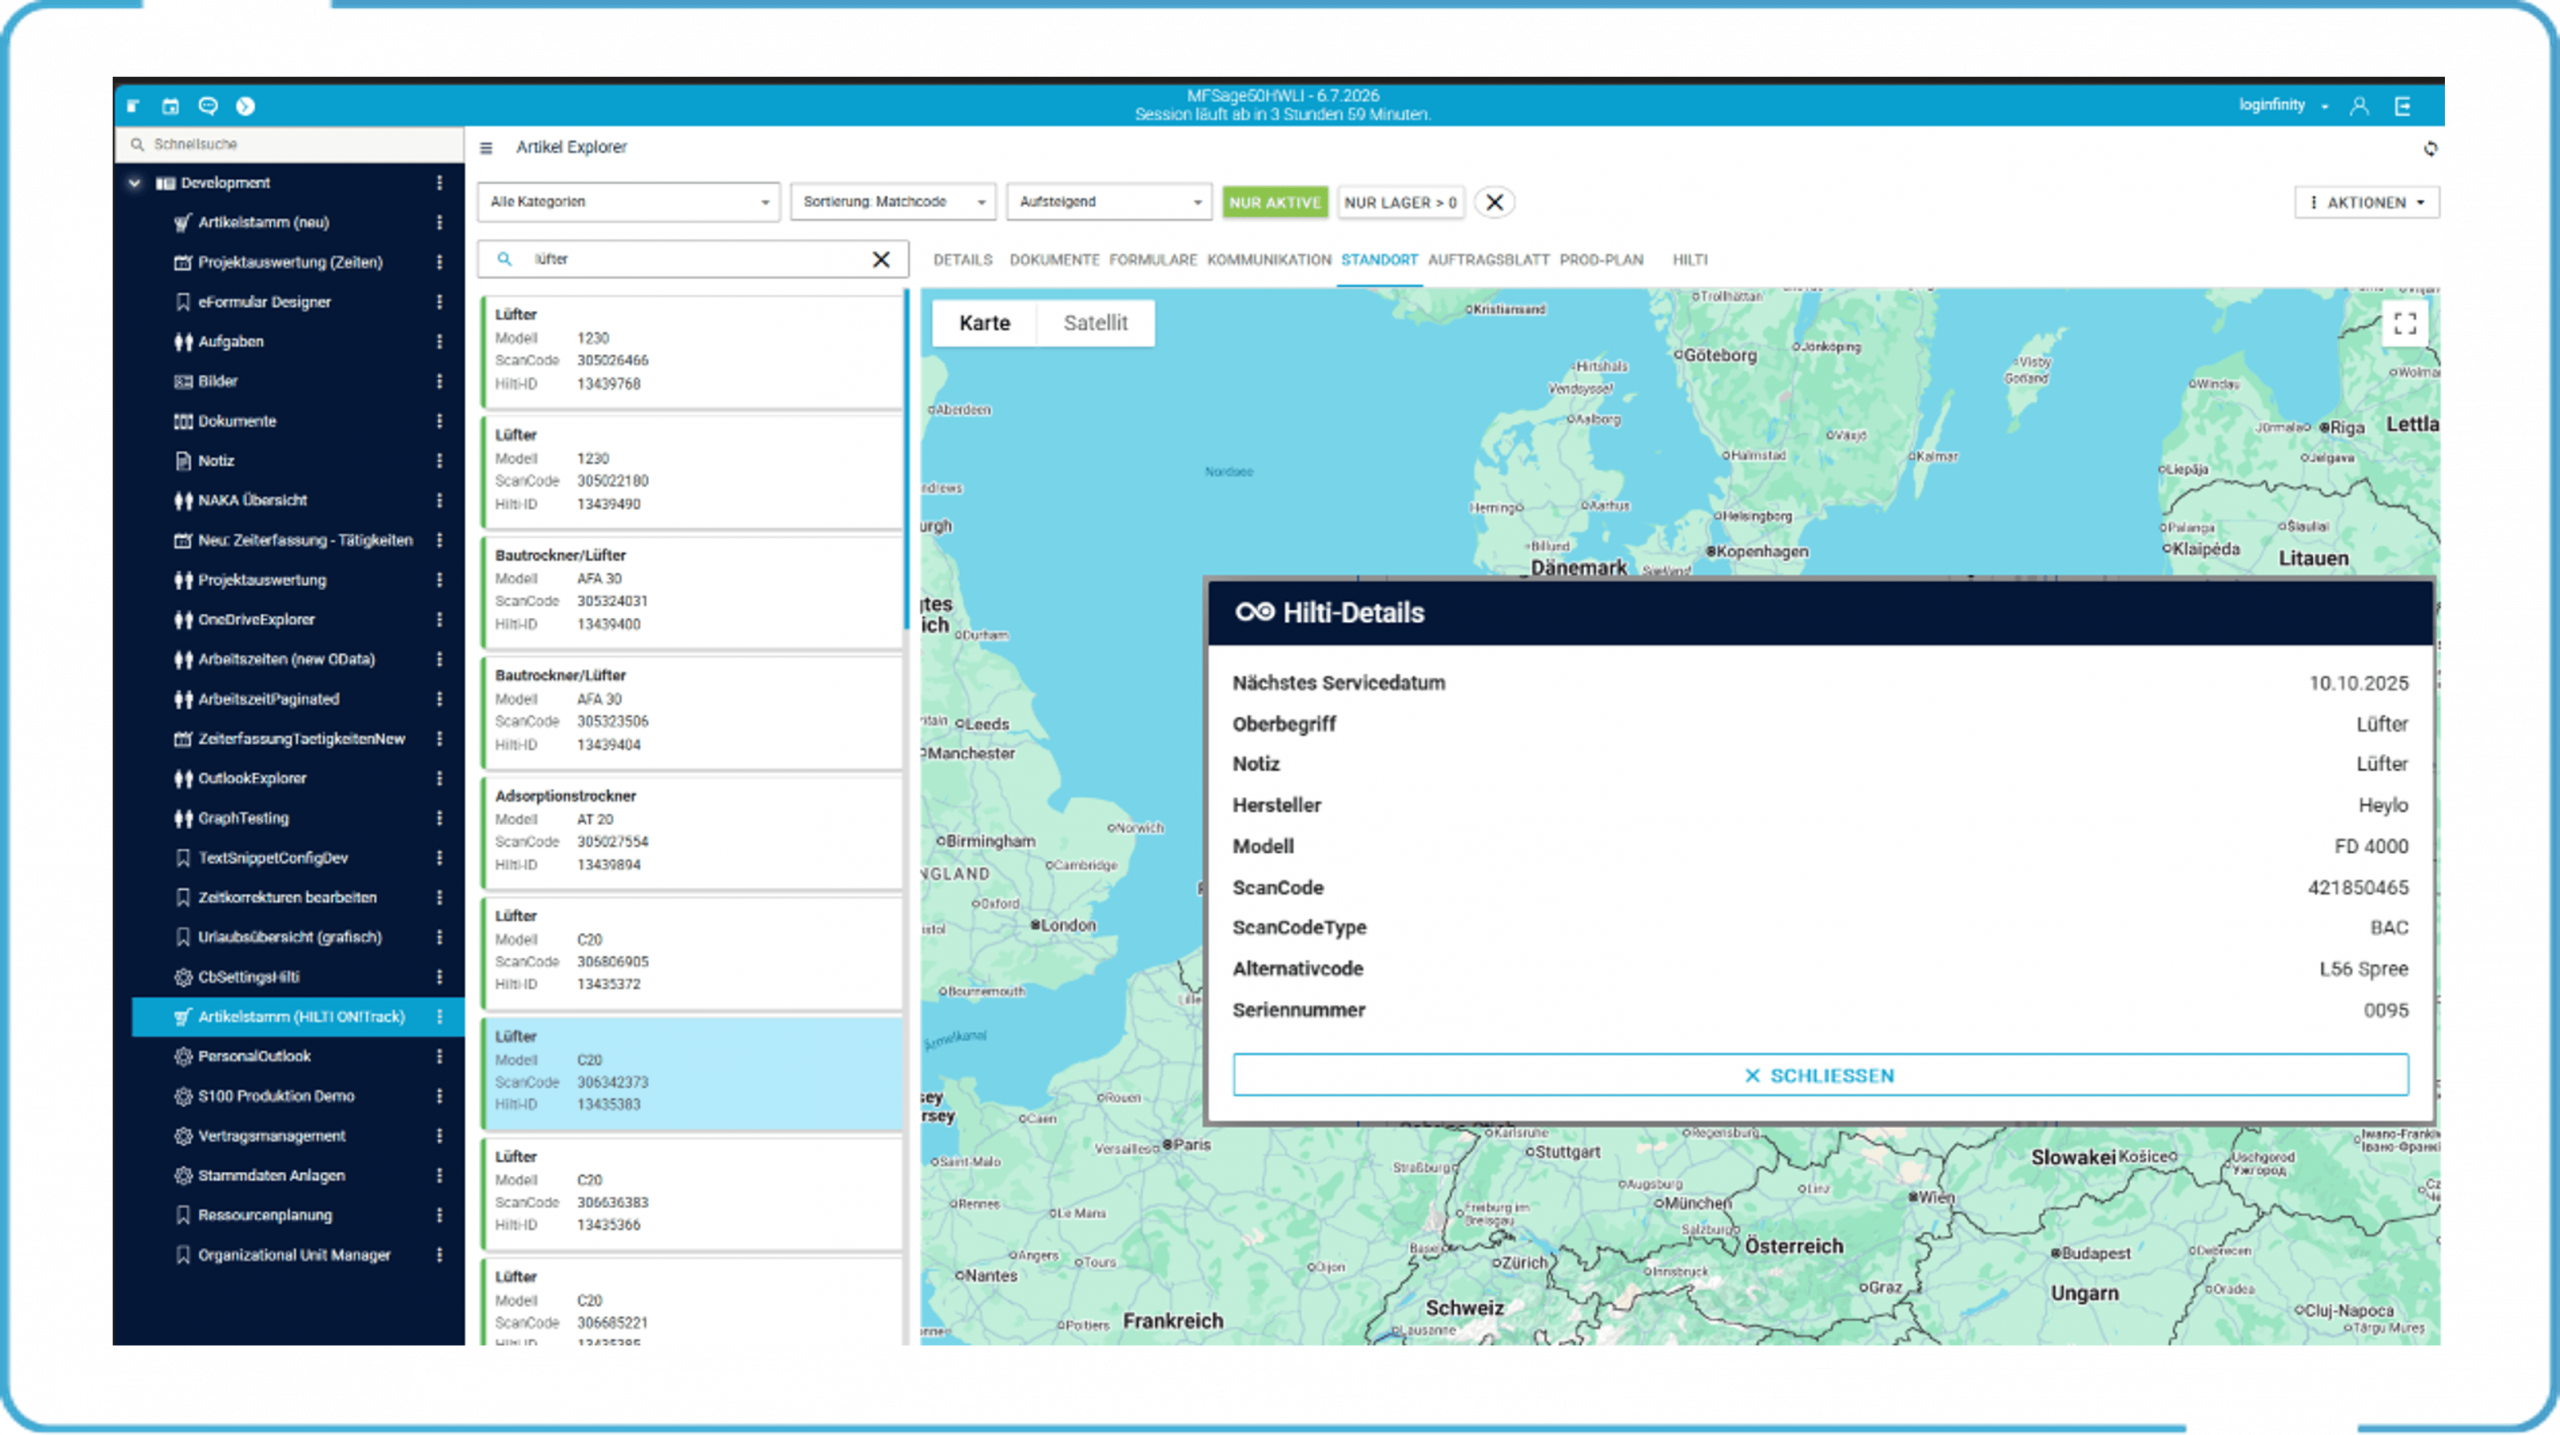Collapse the Development tree node

point(134,183)
